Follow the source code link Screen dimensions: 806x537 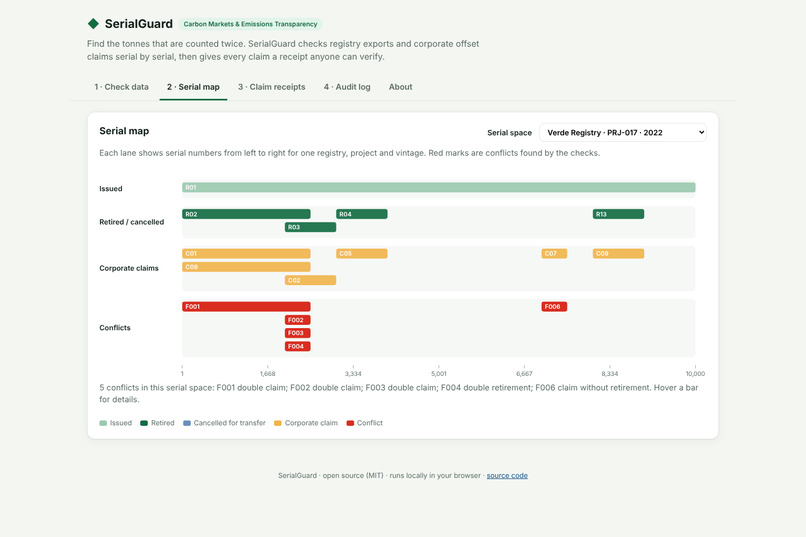507,475
